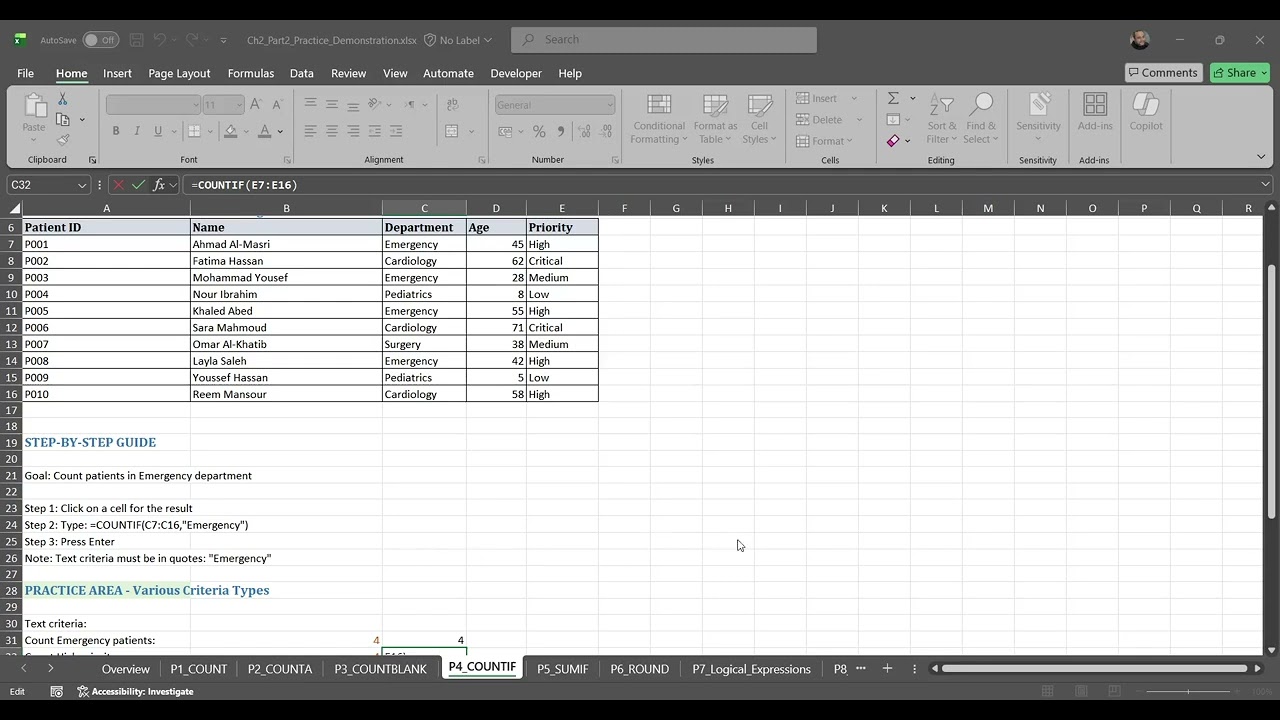Switch to Overview sheet tab

pos(126,669)
